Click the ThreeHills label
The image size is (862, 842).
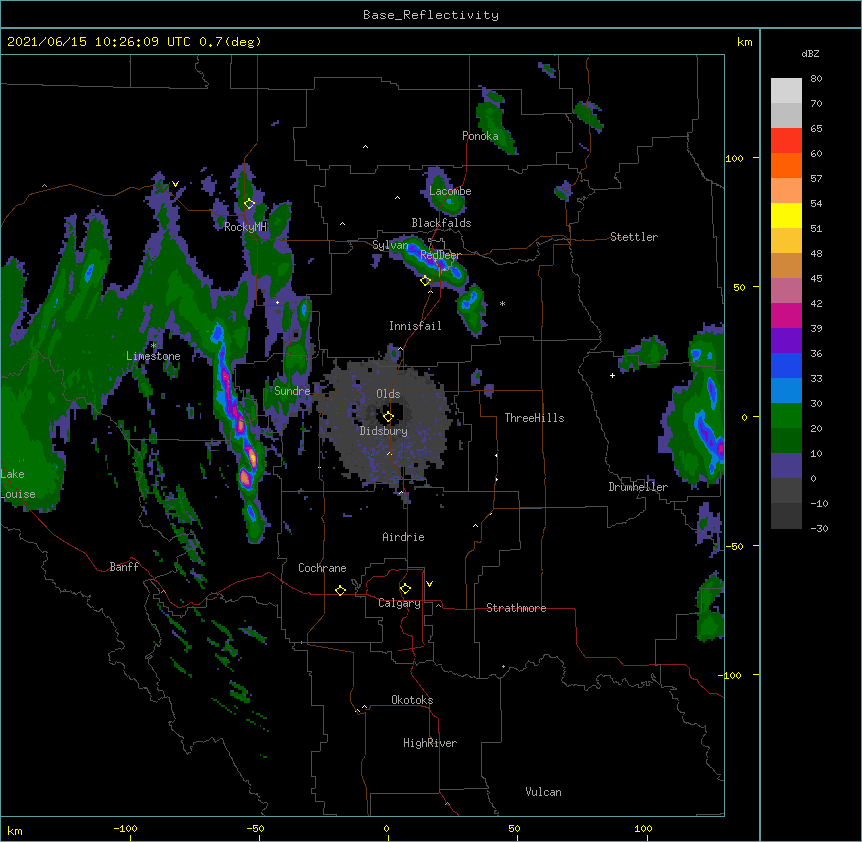(534, 418)
